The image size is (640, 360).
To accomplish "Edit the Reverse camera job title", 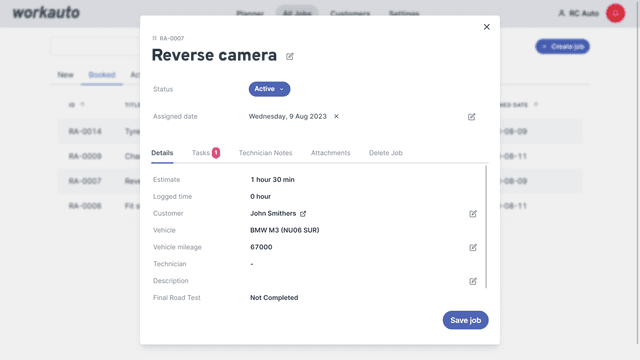I will [x=289, y=56].
